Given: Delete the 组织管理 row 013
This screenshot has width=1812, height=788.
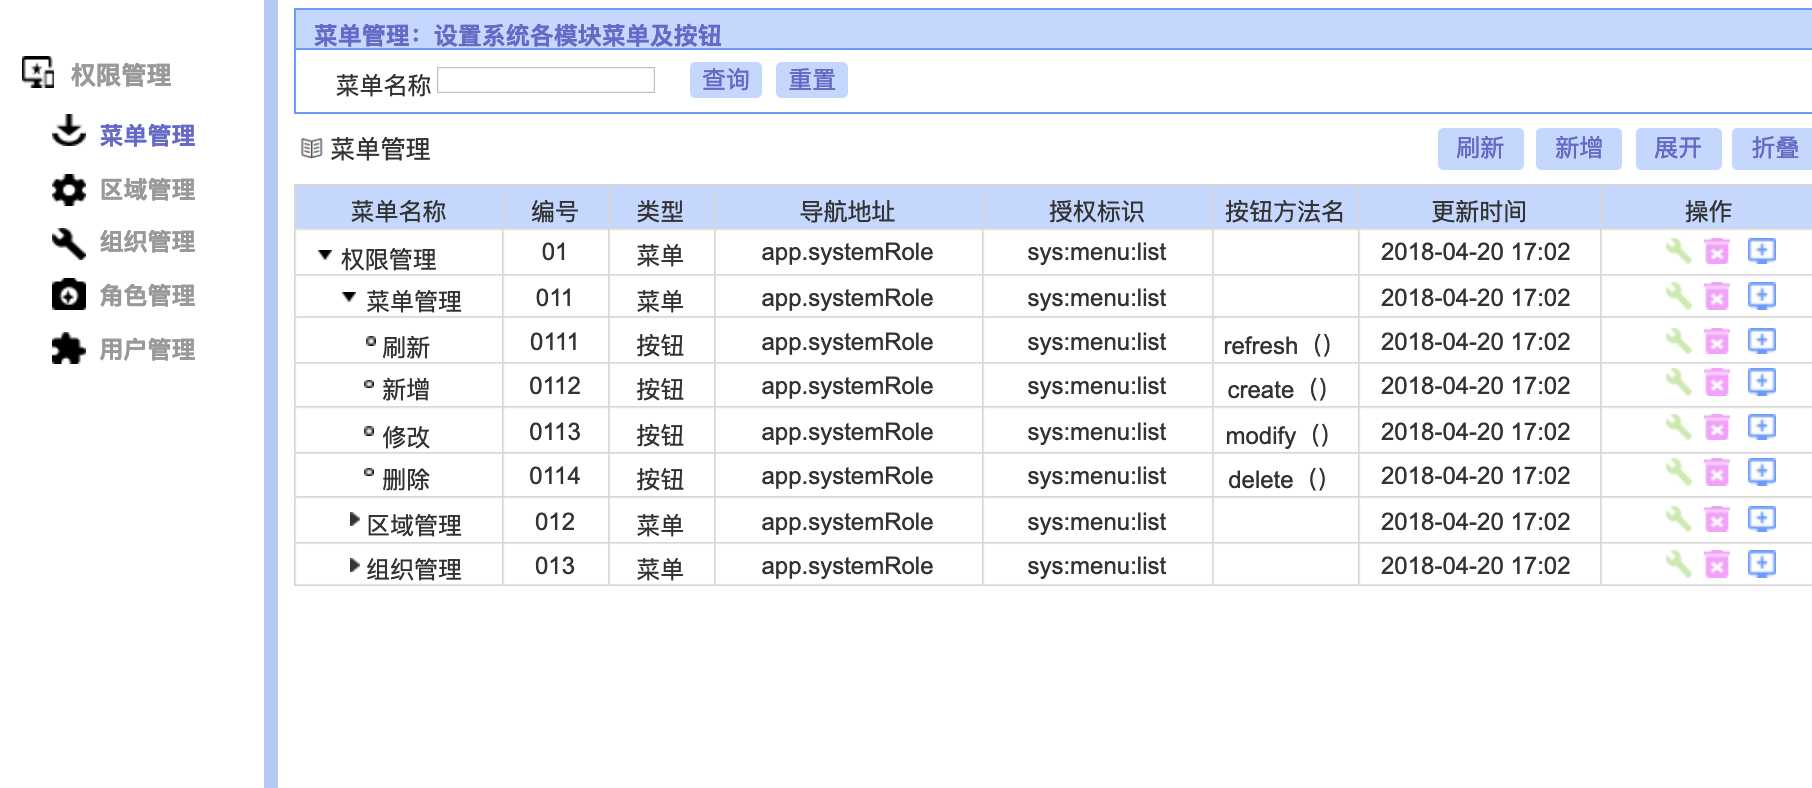Looking at the screenshot, I should 1717,564.
